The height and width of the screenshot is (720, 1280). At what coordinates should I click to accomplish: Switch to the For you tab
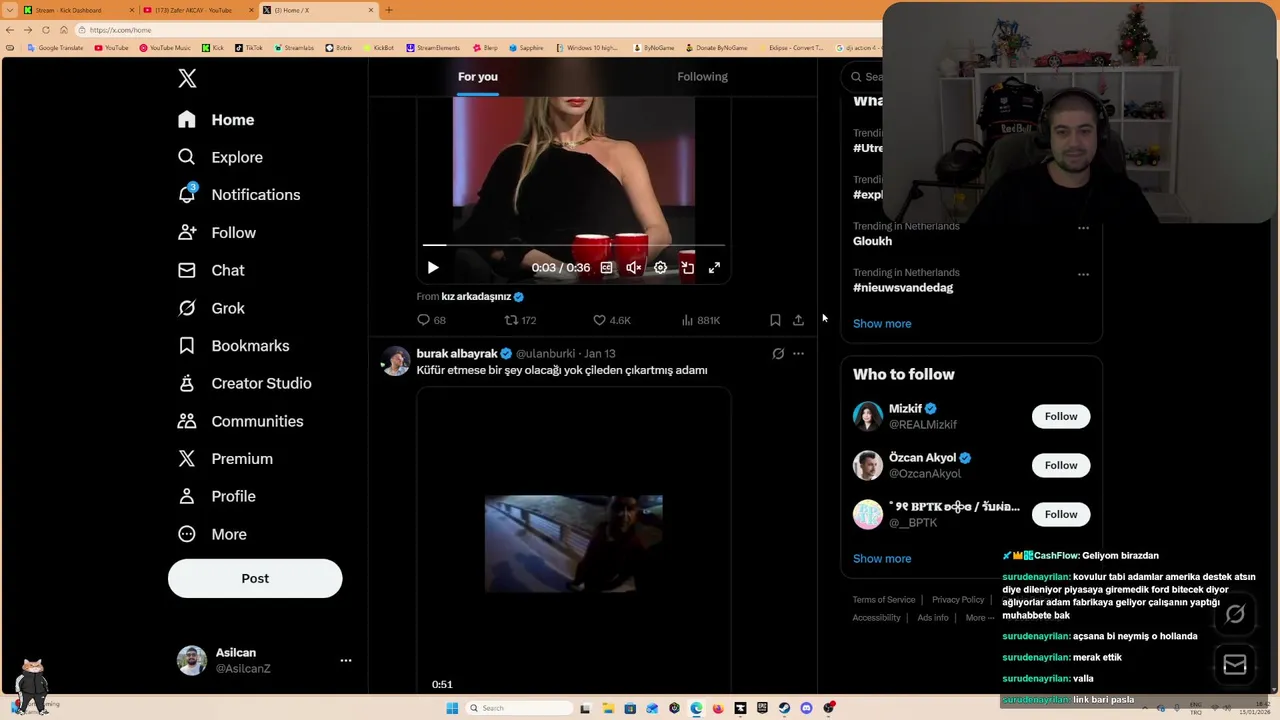coord(478,77)
